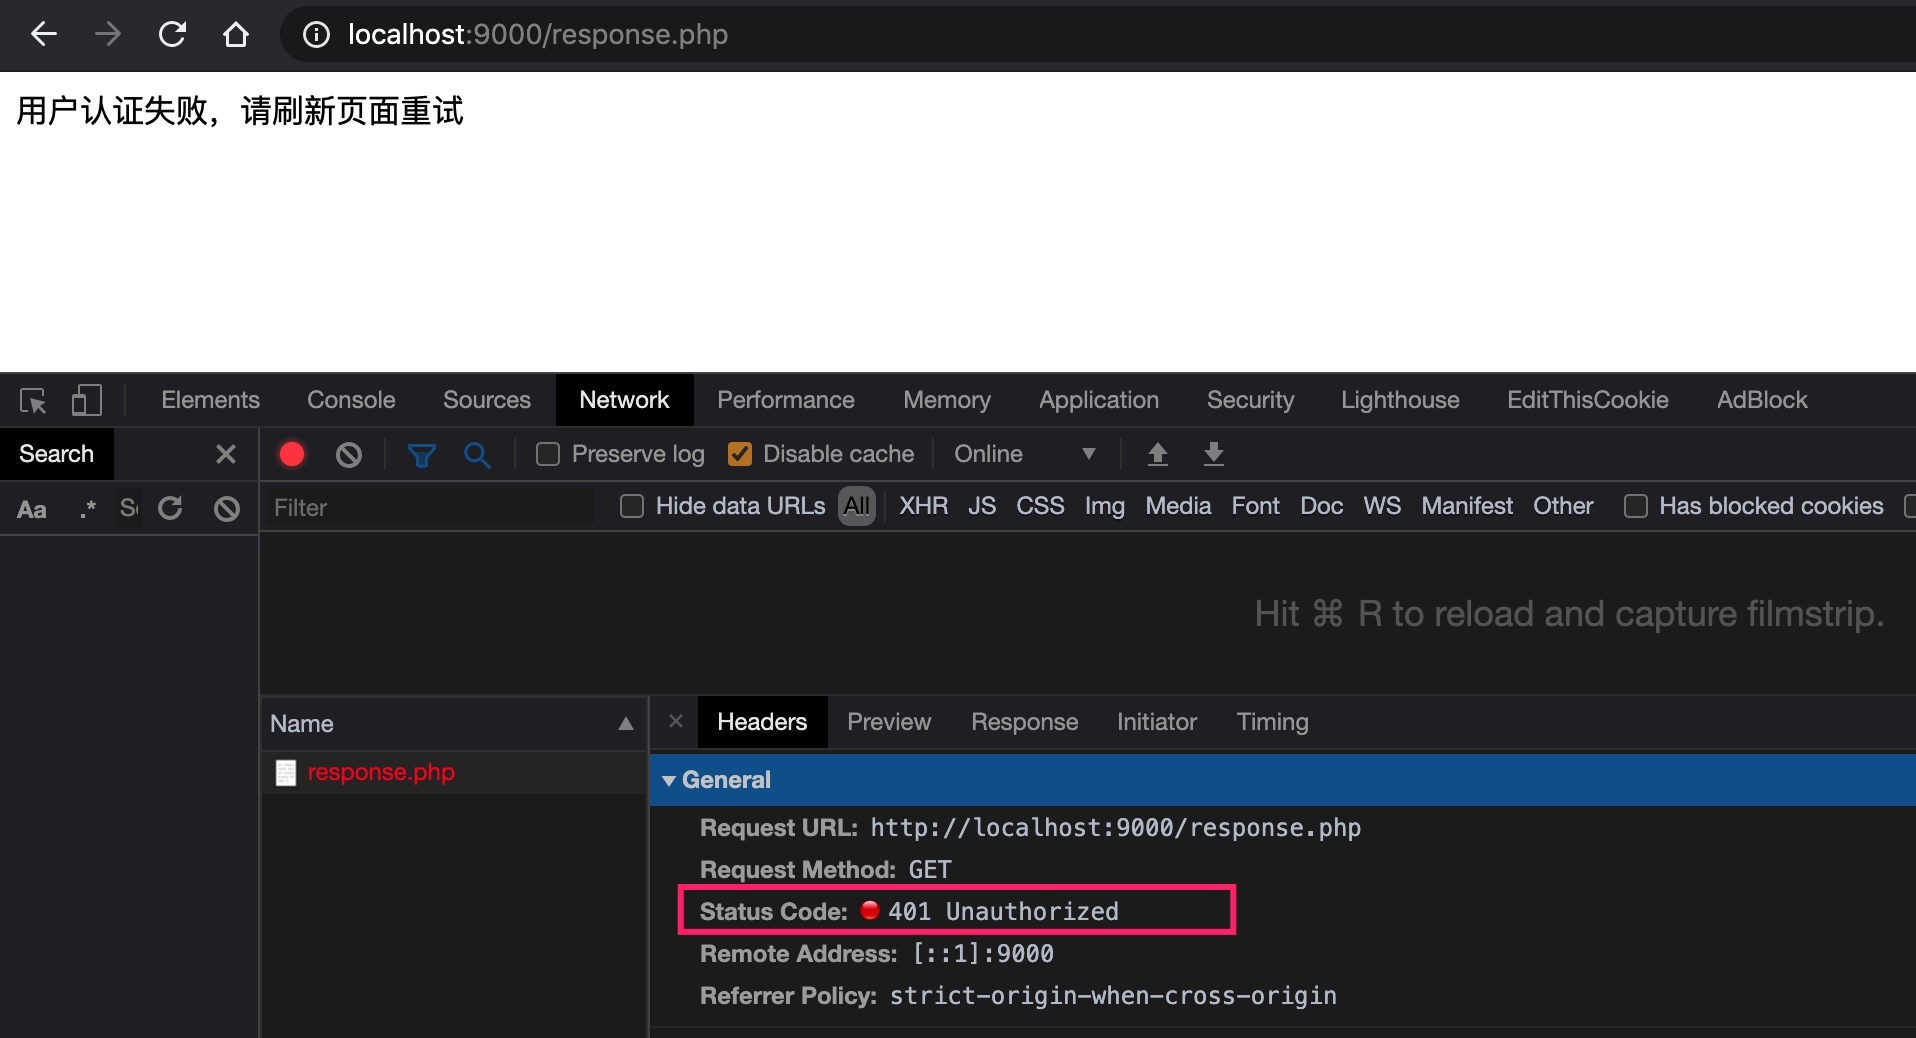1916x1038 pixels.
Task: Check Hide data URLs checkbox
Action: pos(632,506)
